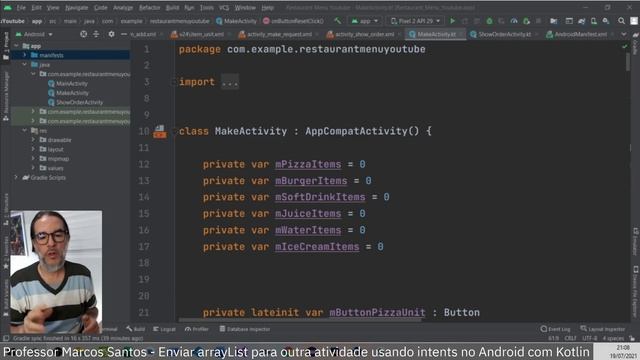
Task: Expand Gradle Scripts node
Action: 16,177
